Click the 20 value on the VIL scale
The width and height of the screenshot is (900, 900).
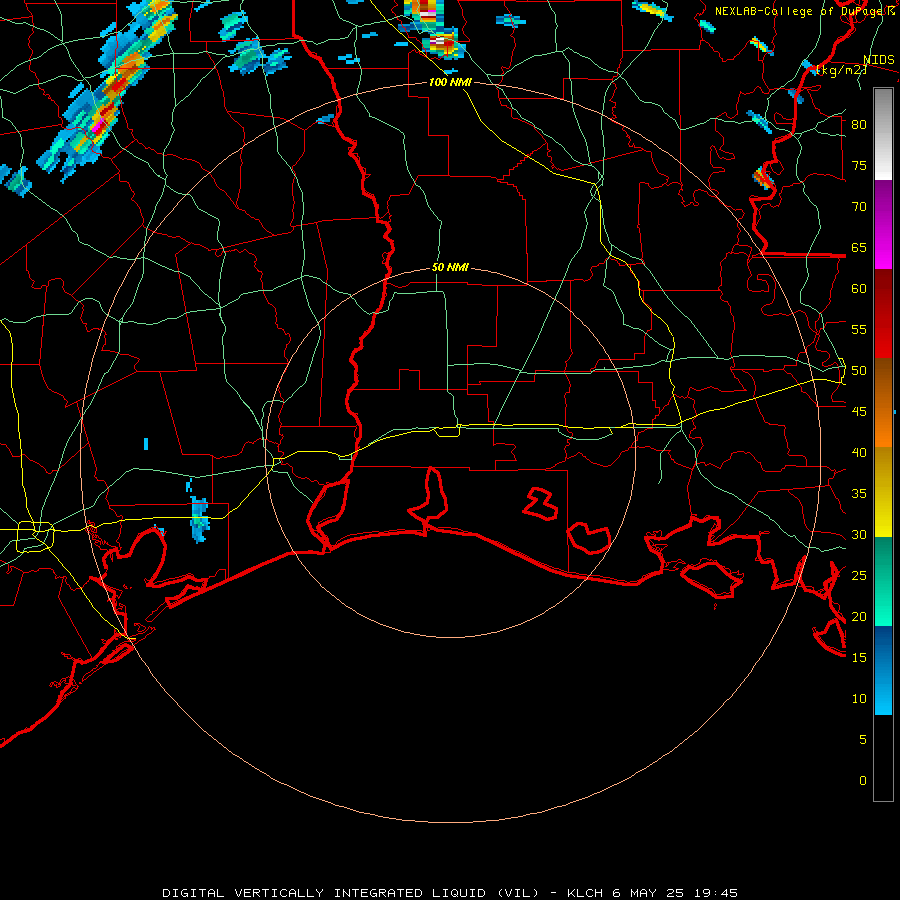tap(859, 616)
